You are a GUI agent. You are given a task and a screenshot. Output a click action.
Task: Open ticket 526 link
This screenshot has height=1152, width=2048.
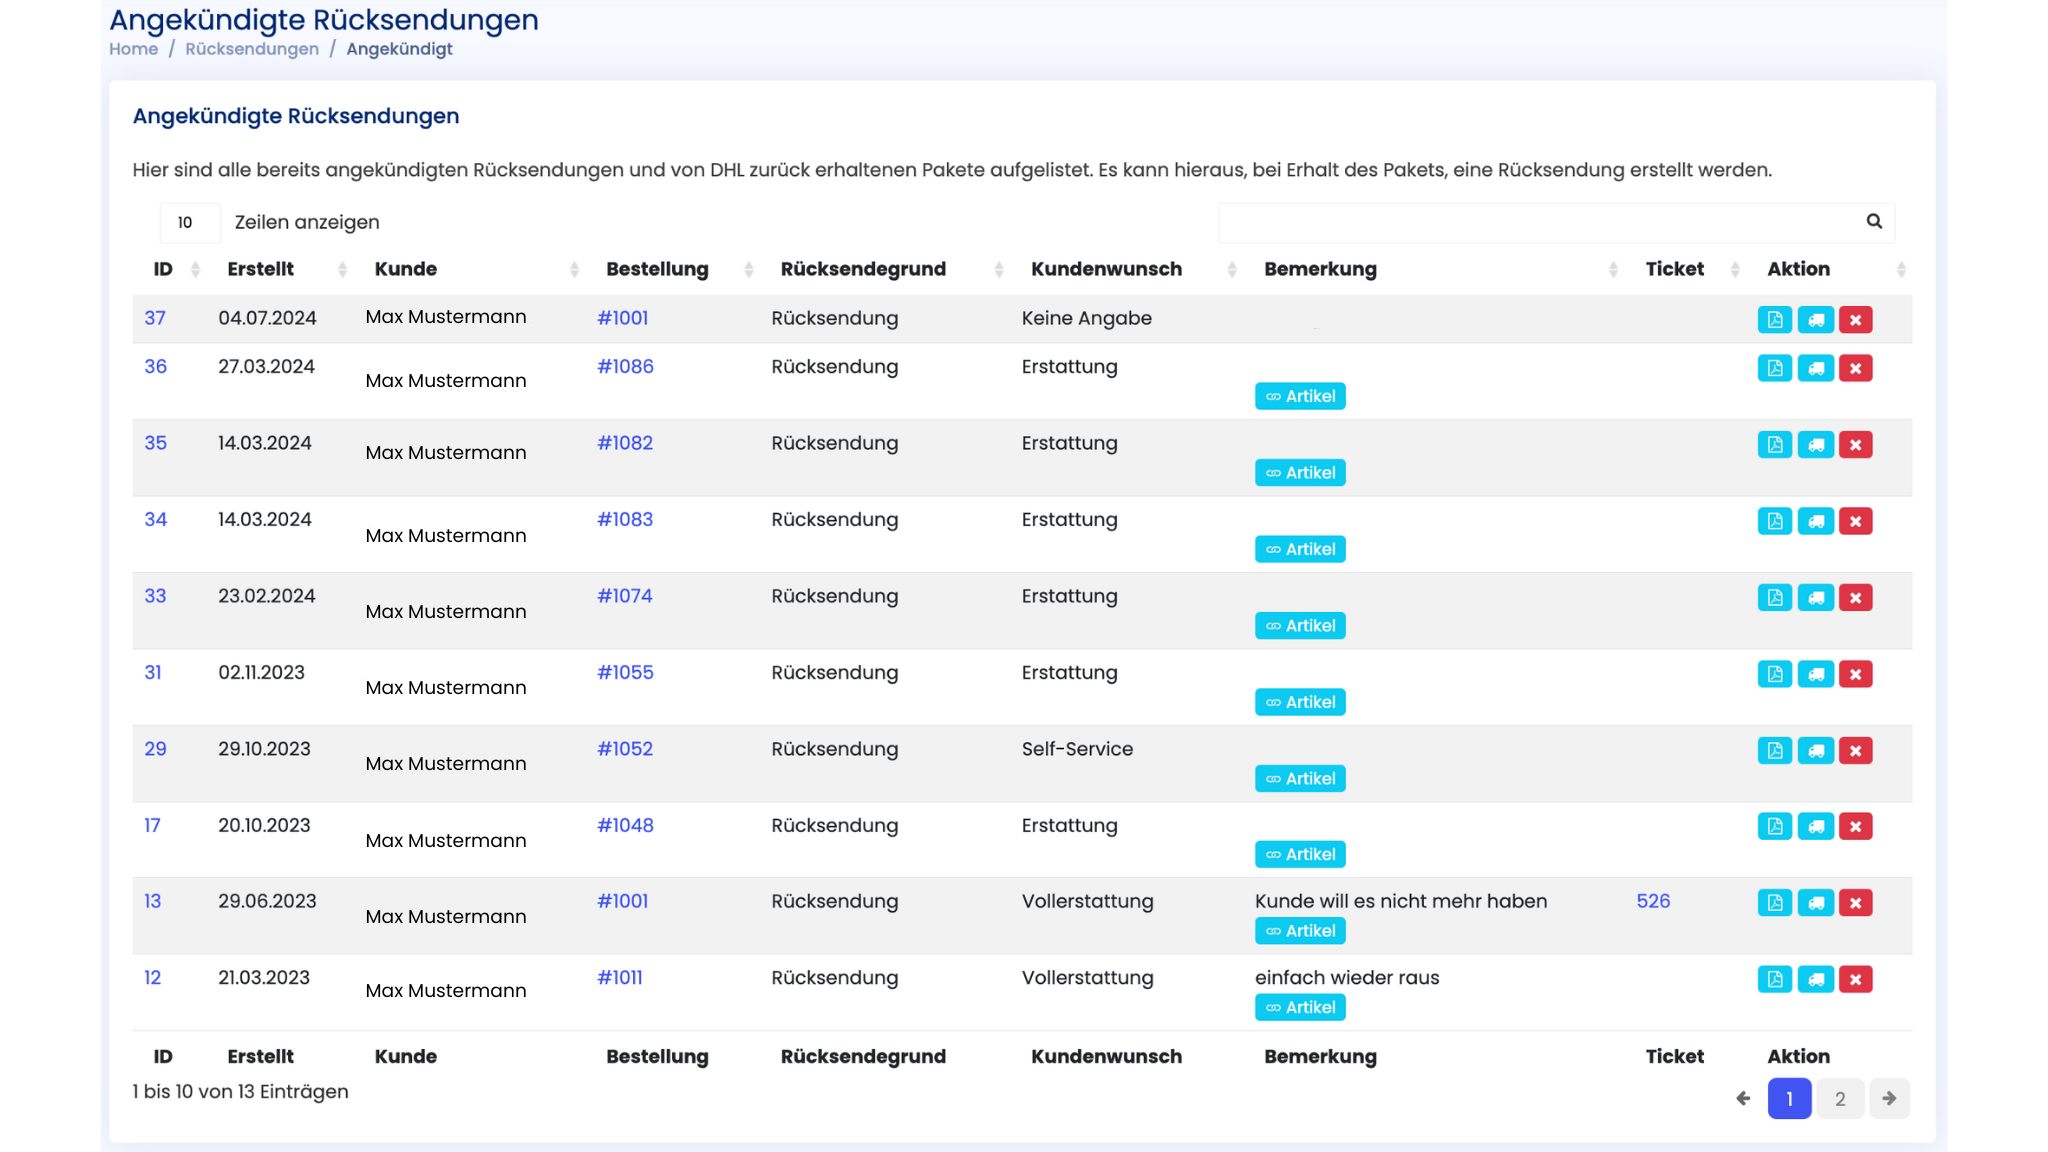(1653, 901)
